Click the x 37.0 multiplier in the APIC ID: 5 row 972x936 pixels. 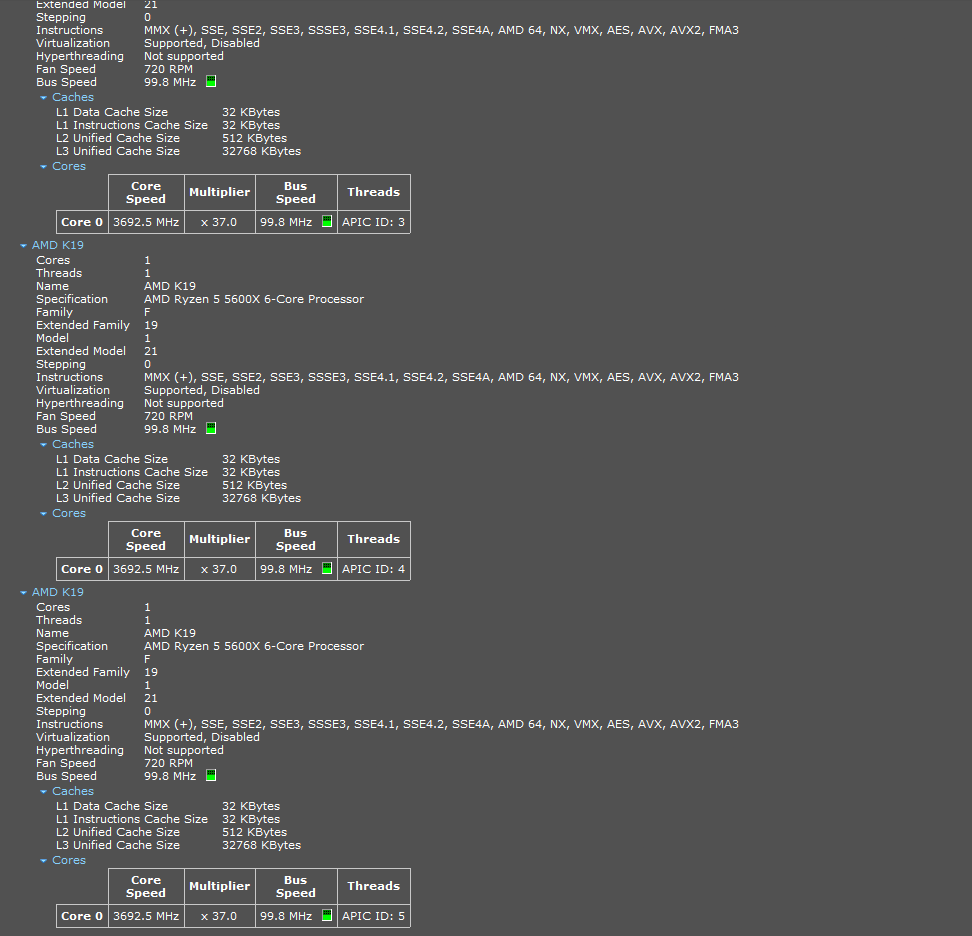click(x=219, y=916)
